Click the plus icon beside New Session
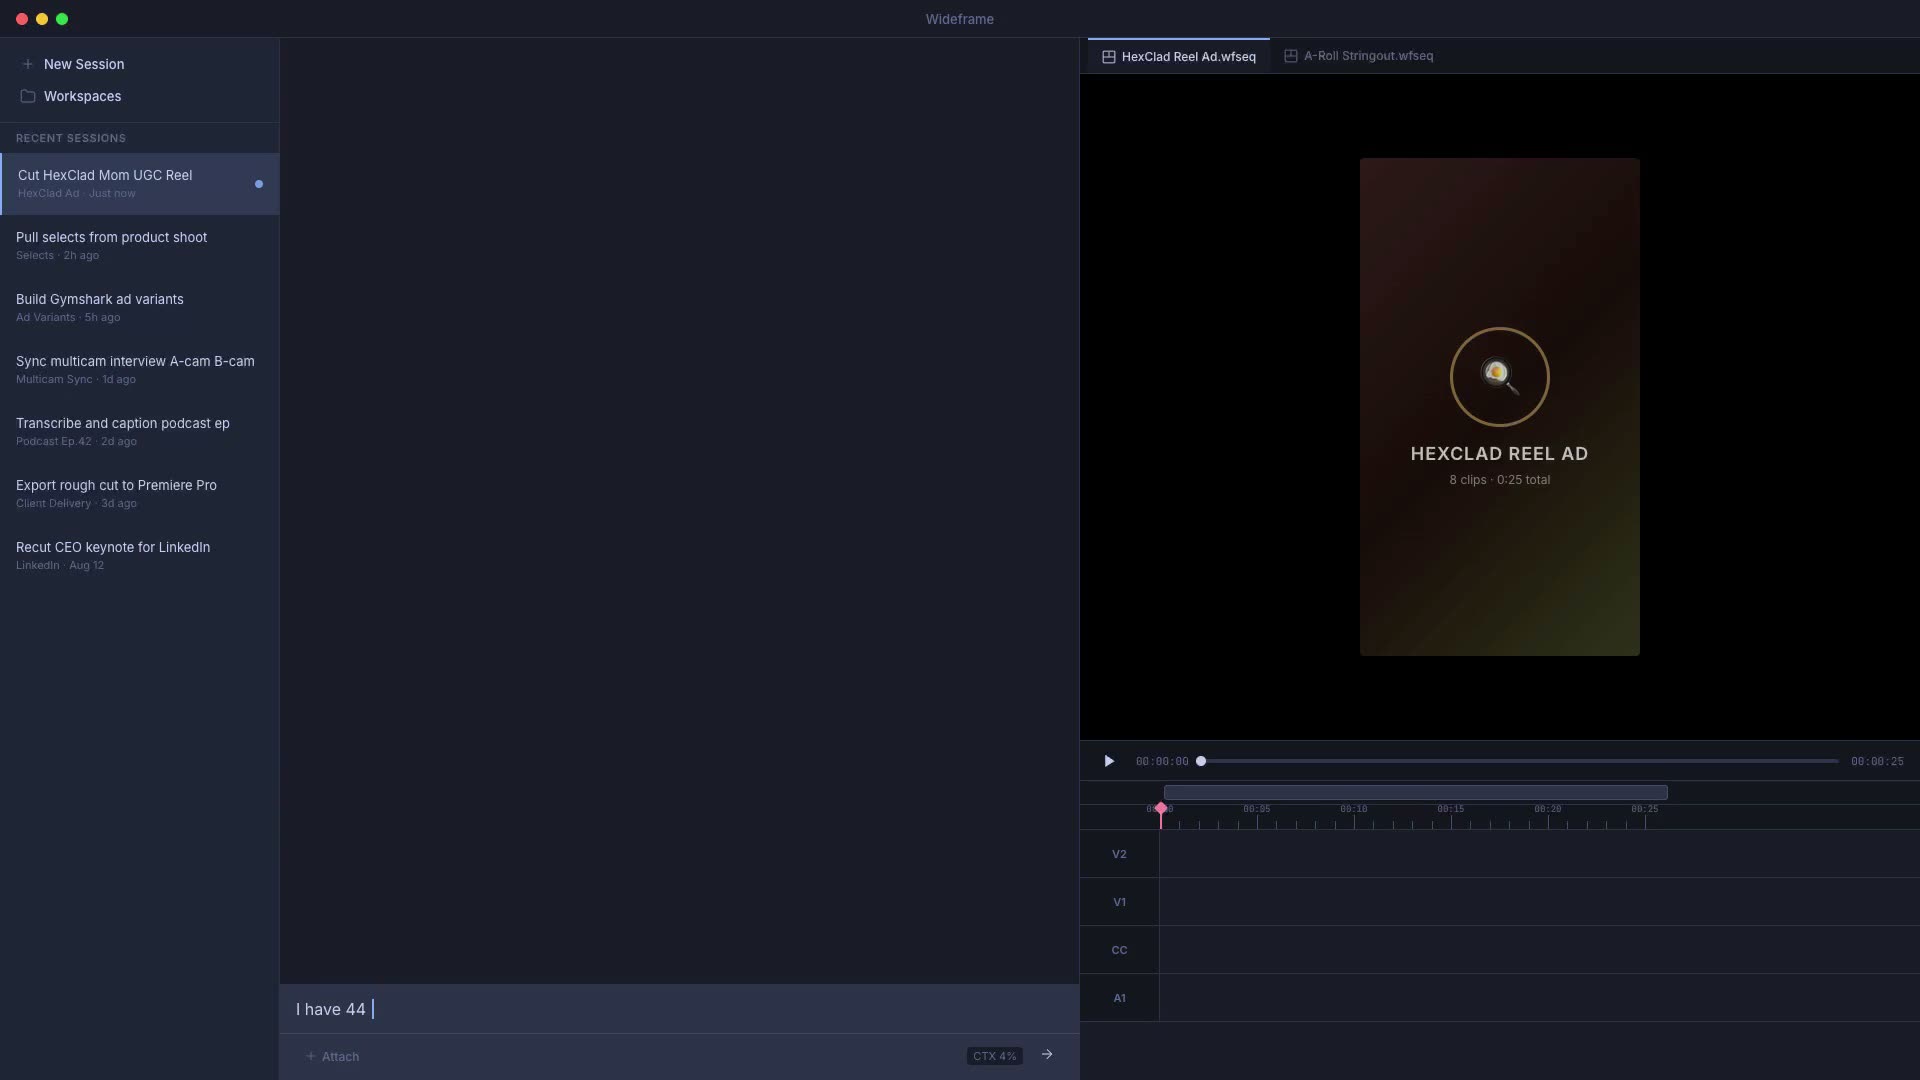Viewport: 1920px width, 1080px height. click(x=28, y=64)
